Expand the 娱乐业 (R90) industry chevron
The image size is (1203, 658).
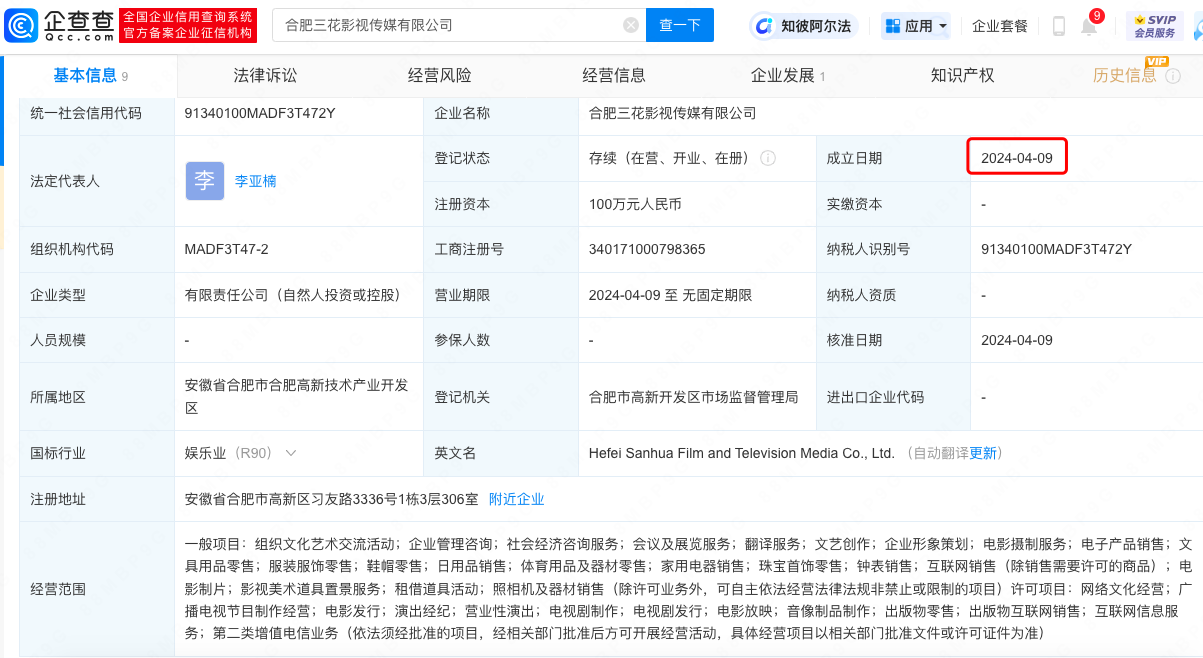coord(291,453)
